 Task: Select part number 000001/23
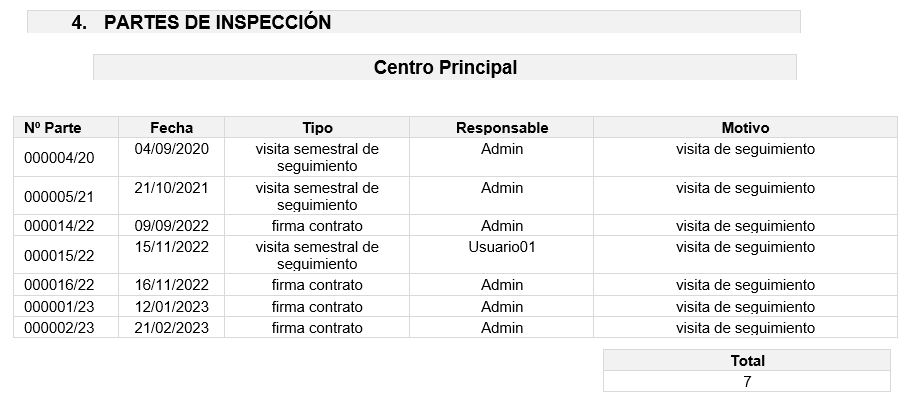tap(59, 307)
